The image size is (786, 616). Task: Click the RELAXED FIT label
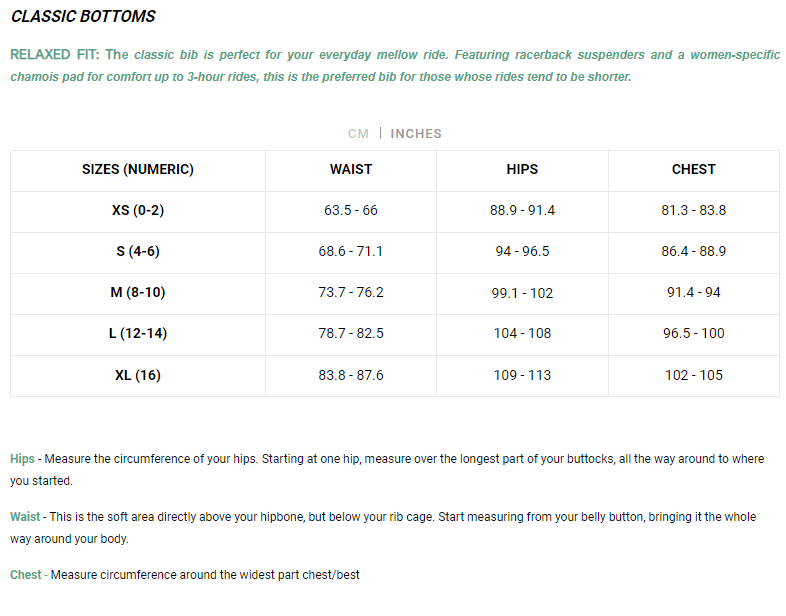55,55
